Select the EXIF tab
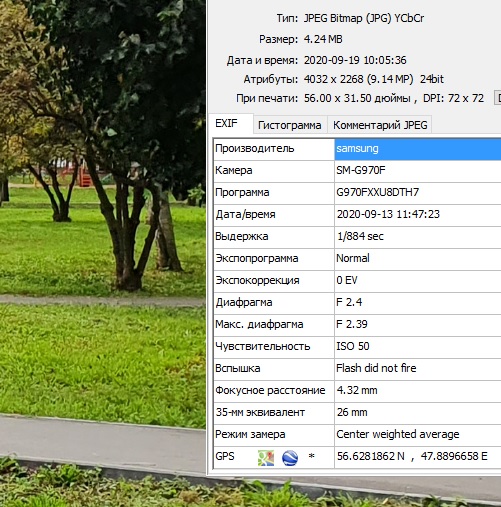The width and height of the screenshot is (501, 507). click(230, 124)
